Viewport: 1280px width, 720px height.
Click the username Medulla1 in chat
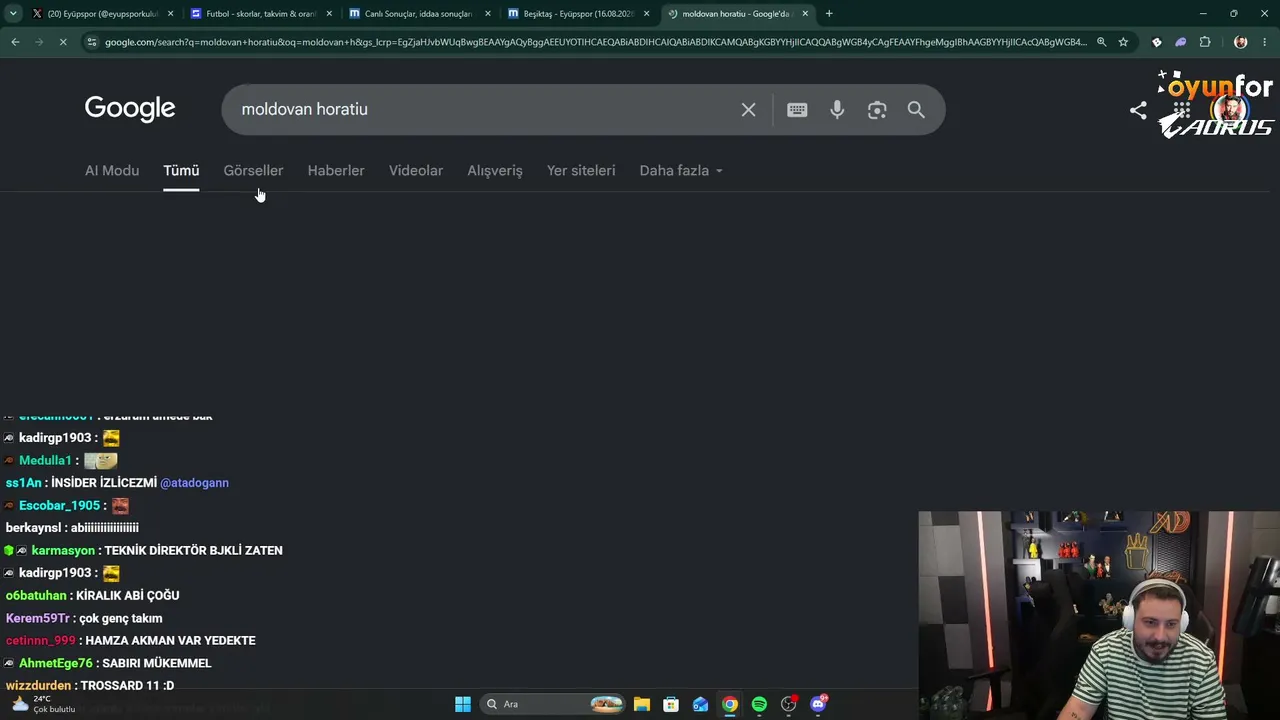coord(45,460)
